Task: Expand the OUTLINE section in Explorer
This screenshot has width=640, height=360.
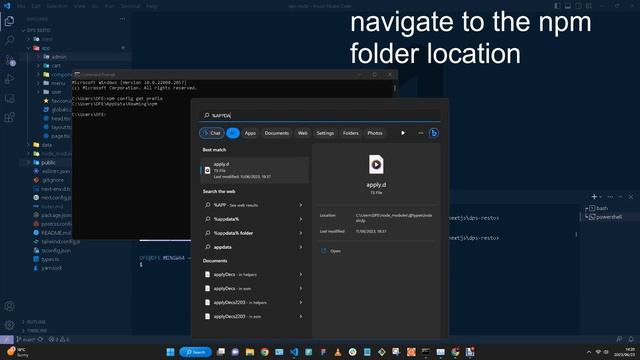Action: point(36,322)
